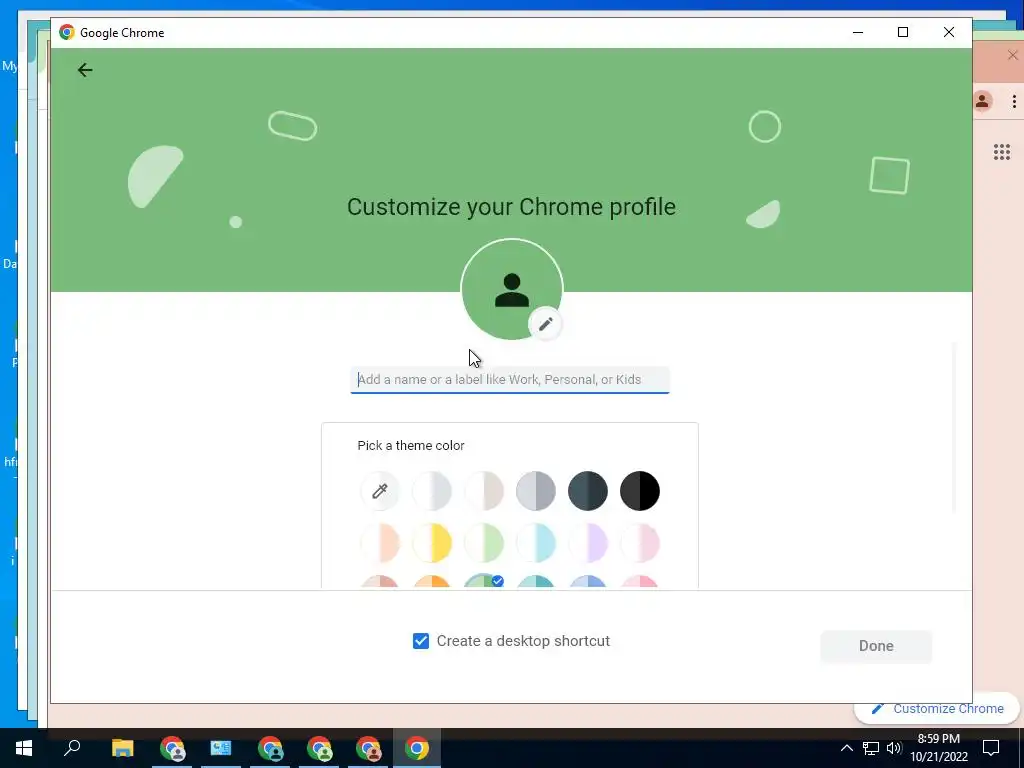Screen dimensions: 1024x768
Task: Show hidden system tray icons
Action: [x=846, y=748]
